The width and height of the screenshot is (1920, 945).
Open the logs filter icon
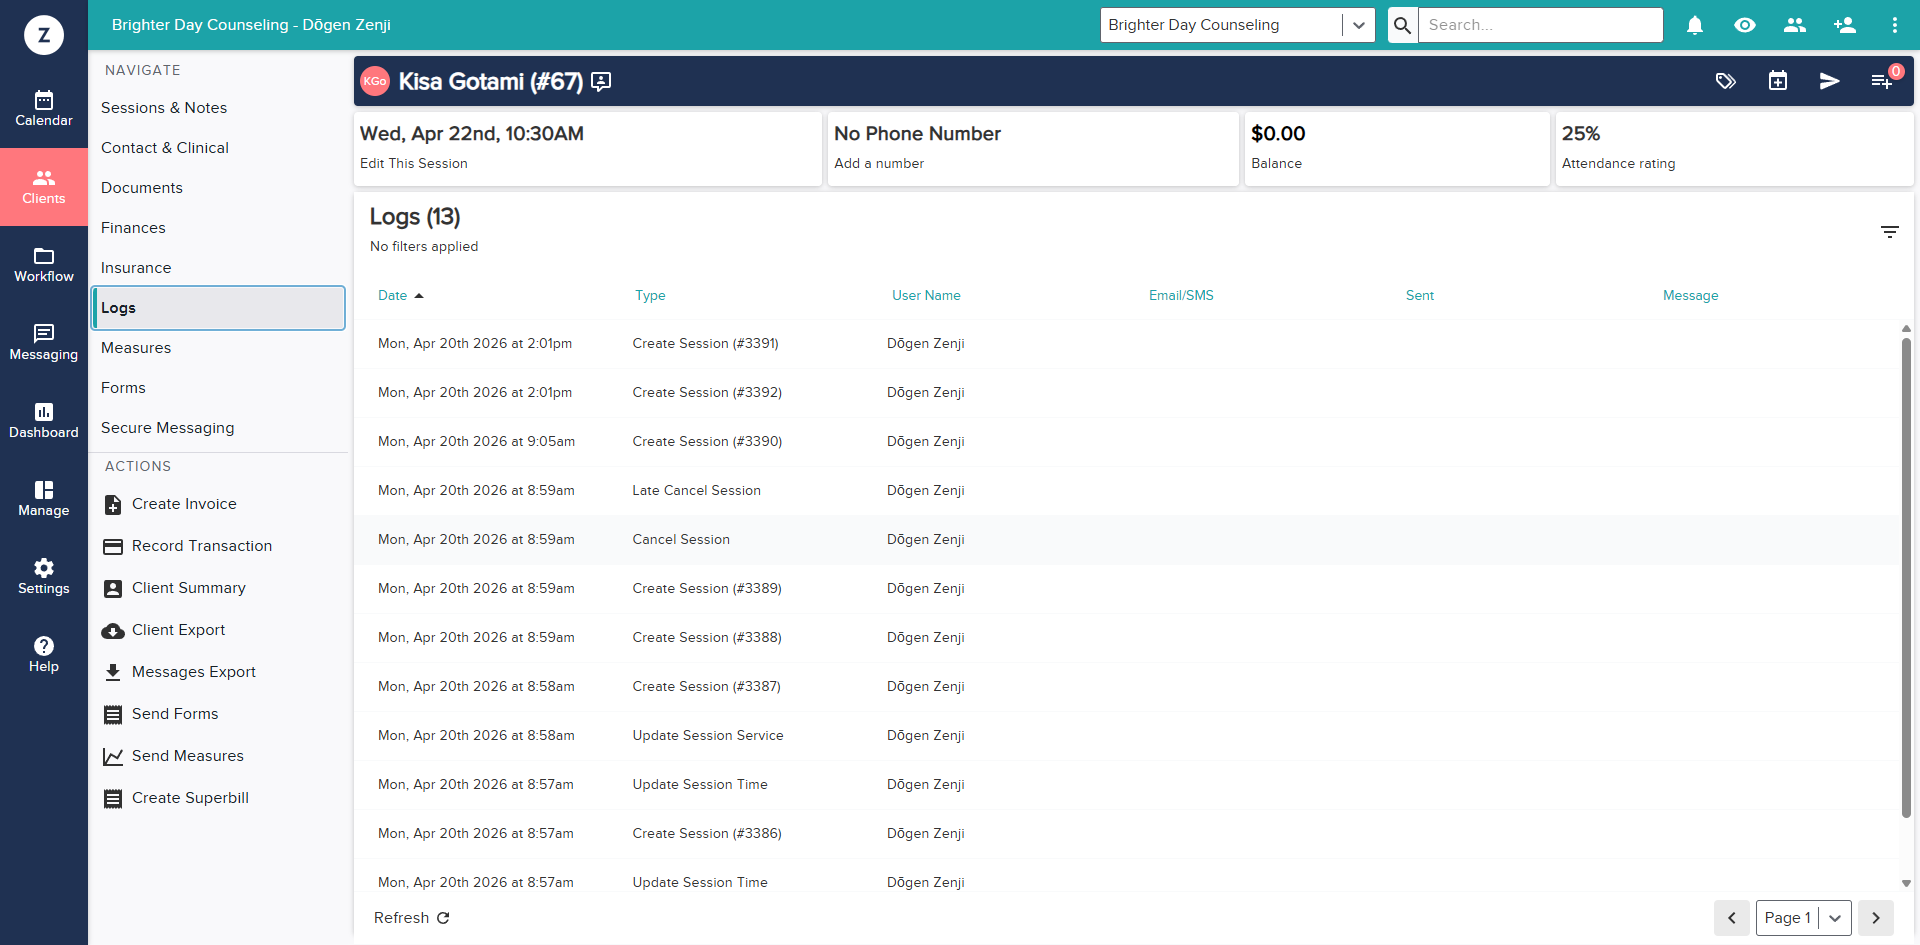[x=1890, y=232]
